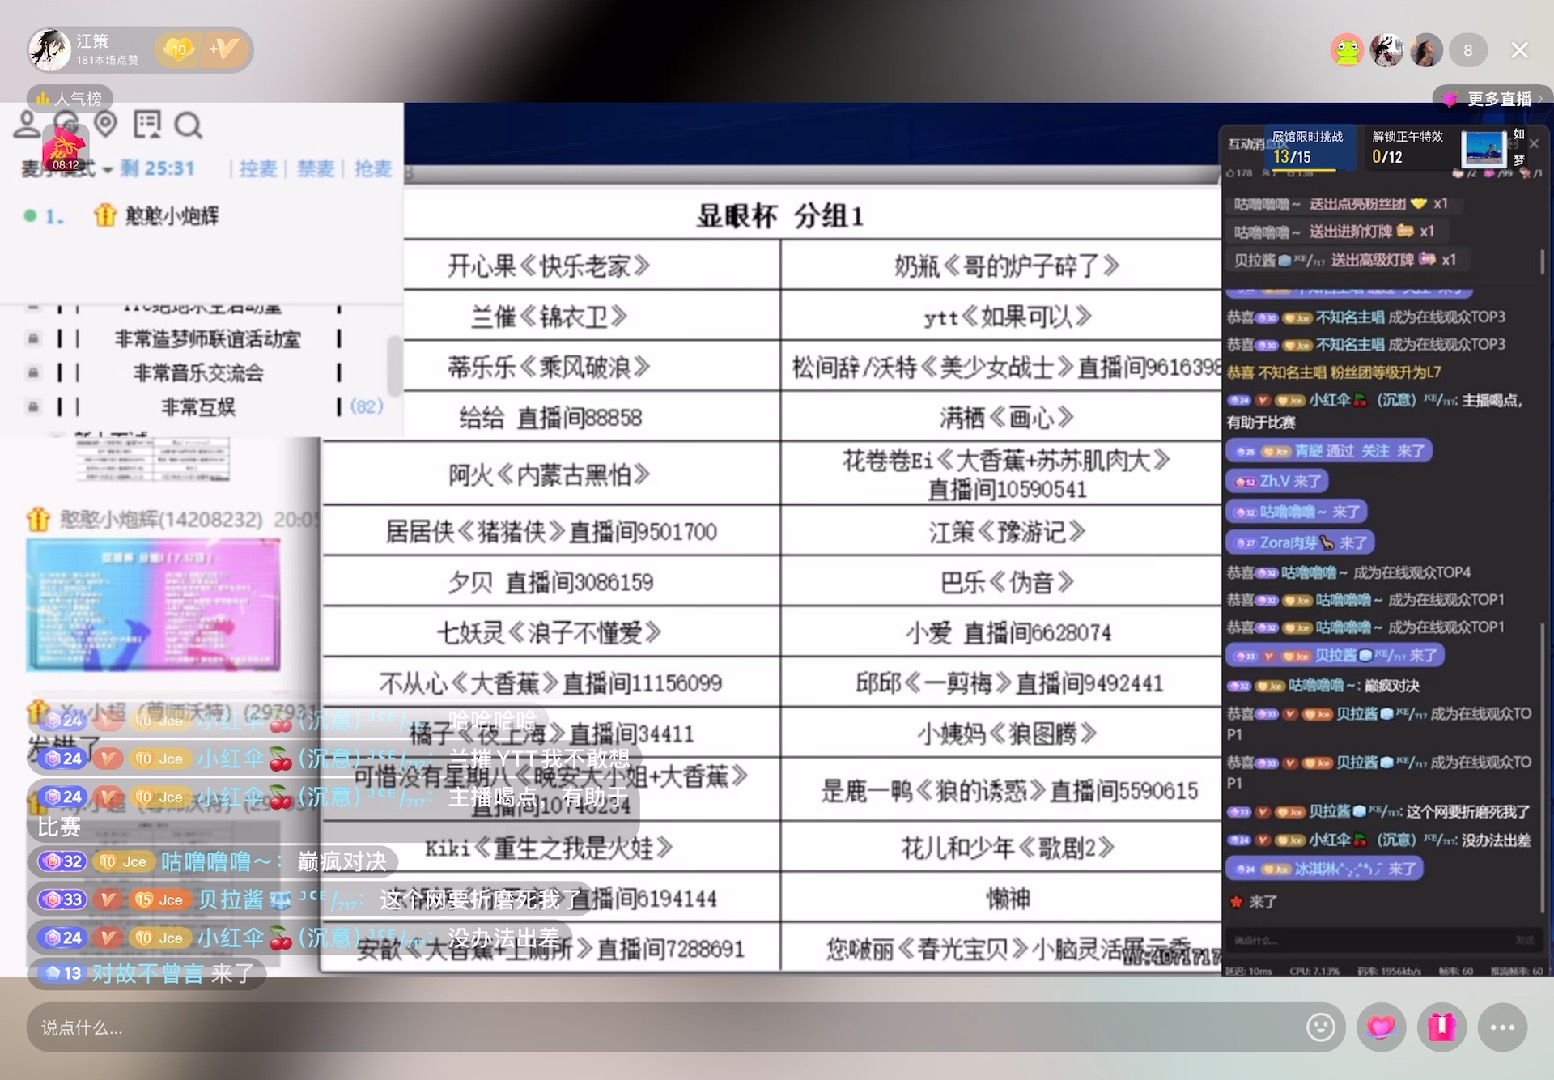Follow the streamer with +V button

tap(224, 49)
